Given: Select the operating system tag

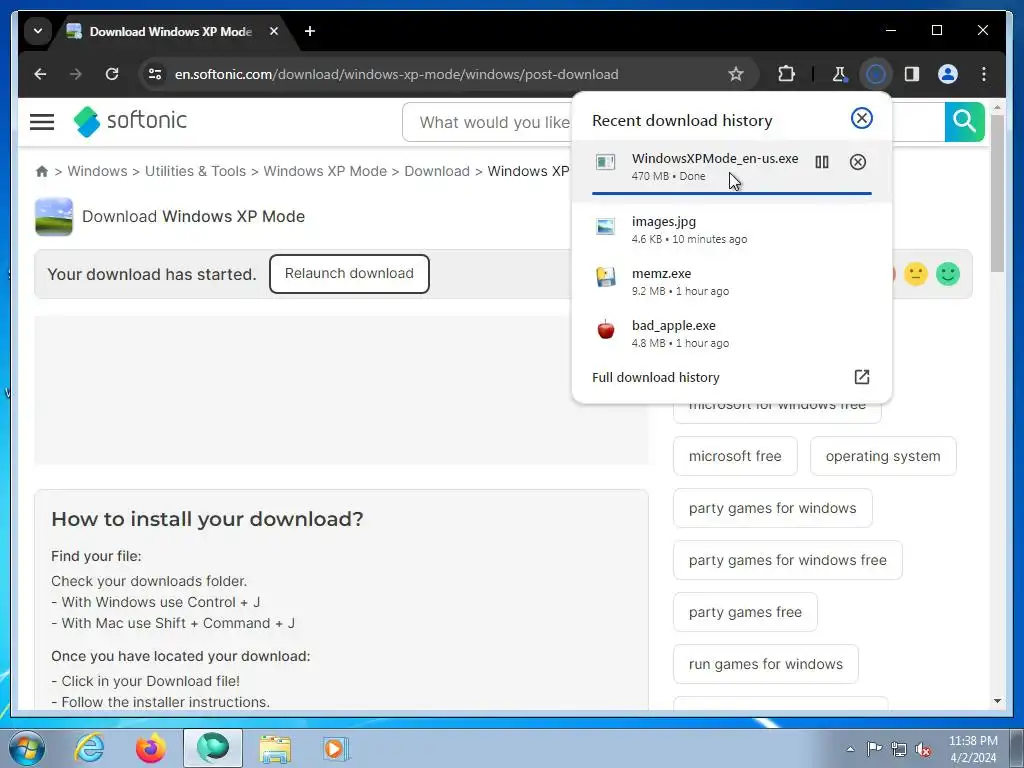Looking at the screenshot, I should click(x=883, y=456).
